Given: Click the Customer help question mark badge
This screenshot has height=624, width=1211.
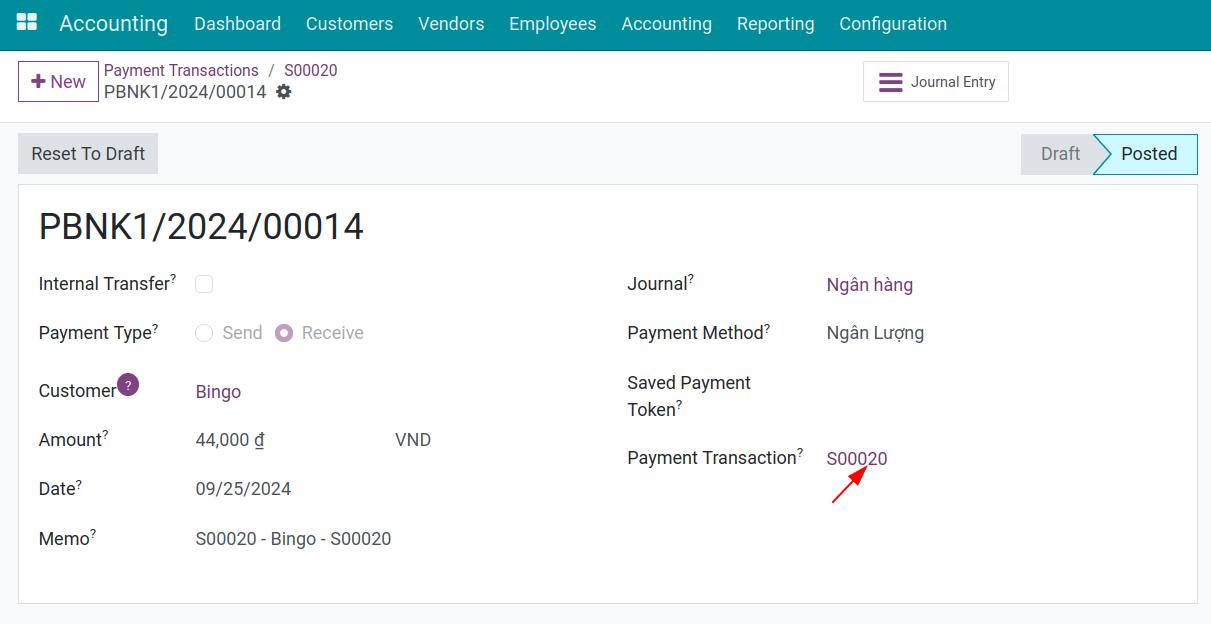Looking at the screenshot, I should pos(128,384).
